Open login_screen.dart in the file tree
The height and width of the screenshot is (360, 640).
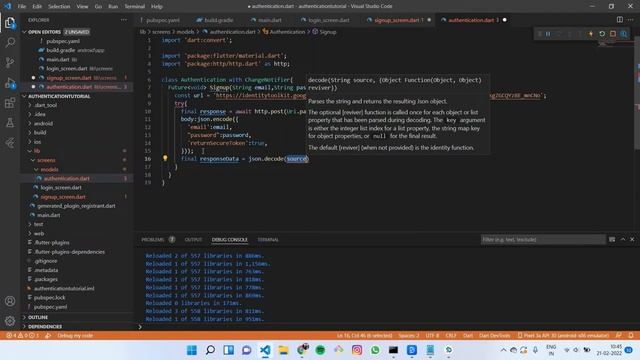(x=60, y=187)
